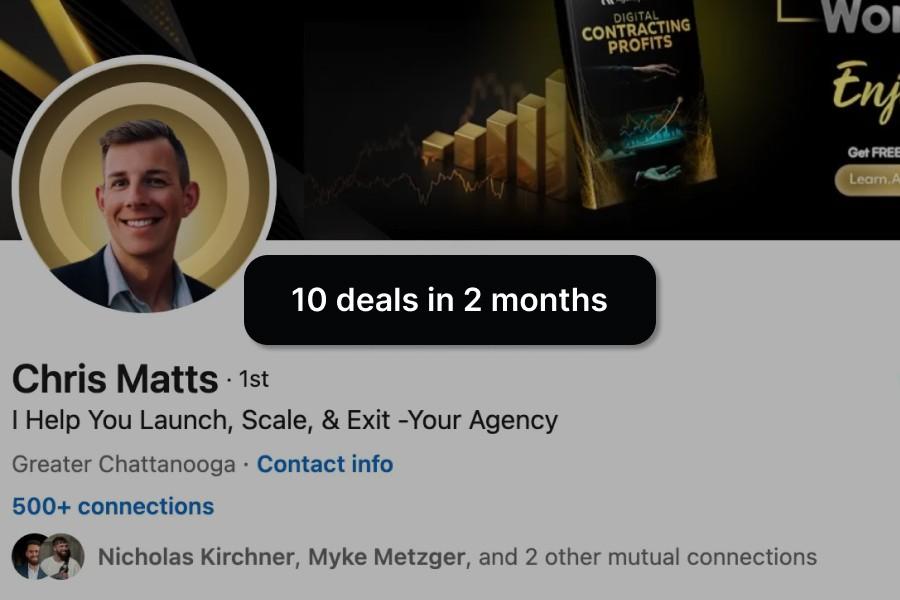Click the white Wor heading in banner
Screen dimensions: 900x600
(861, 17)
